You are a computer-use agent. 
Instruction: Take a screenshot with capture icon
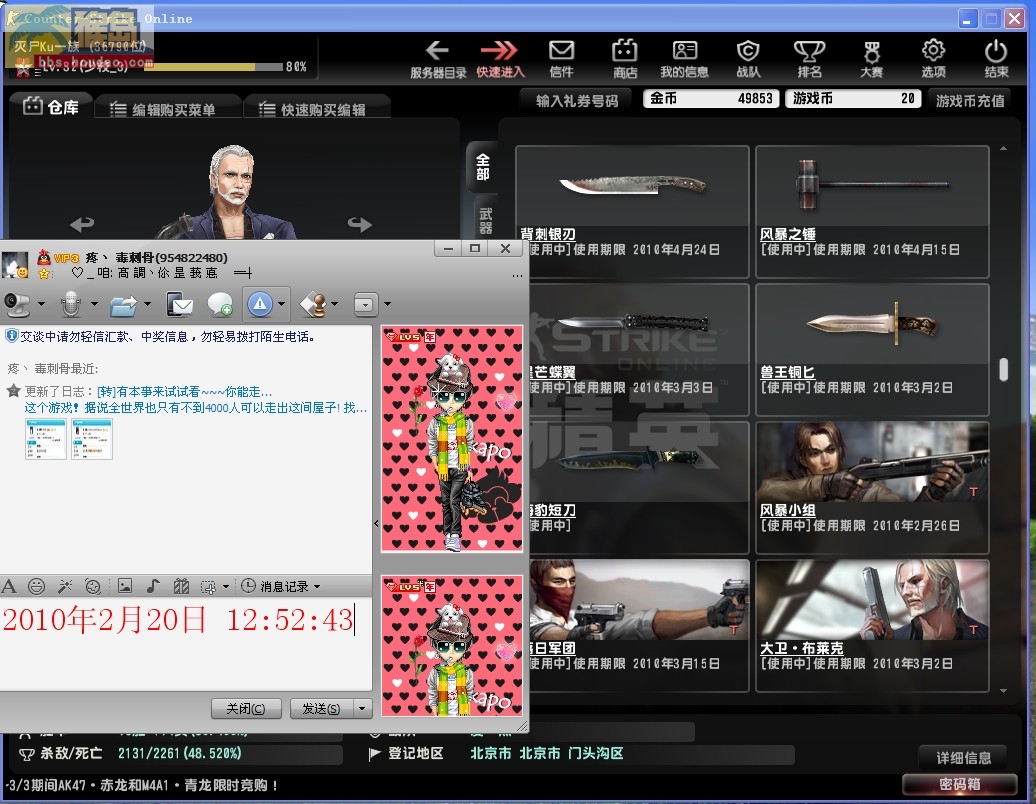(x=208, y=587)
